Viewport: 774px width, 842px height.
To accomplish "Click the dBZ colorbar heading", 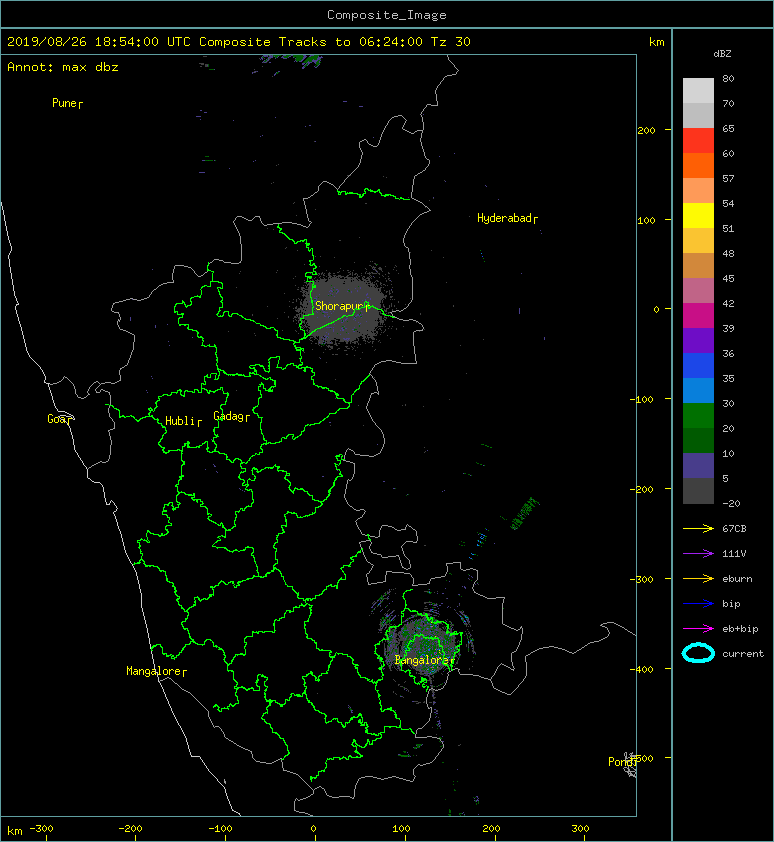I will [722, 54].
